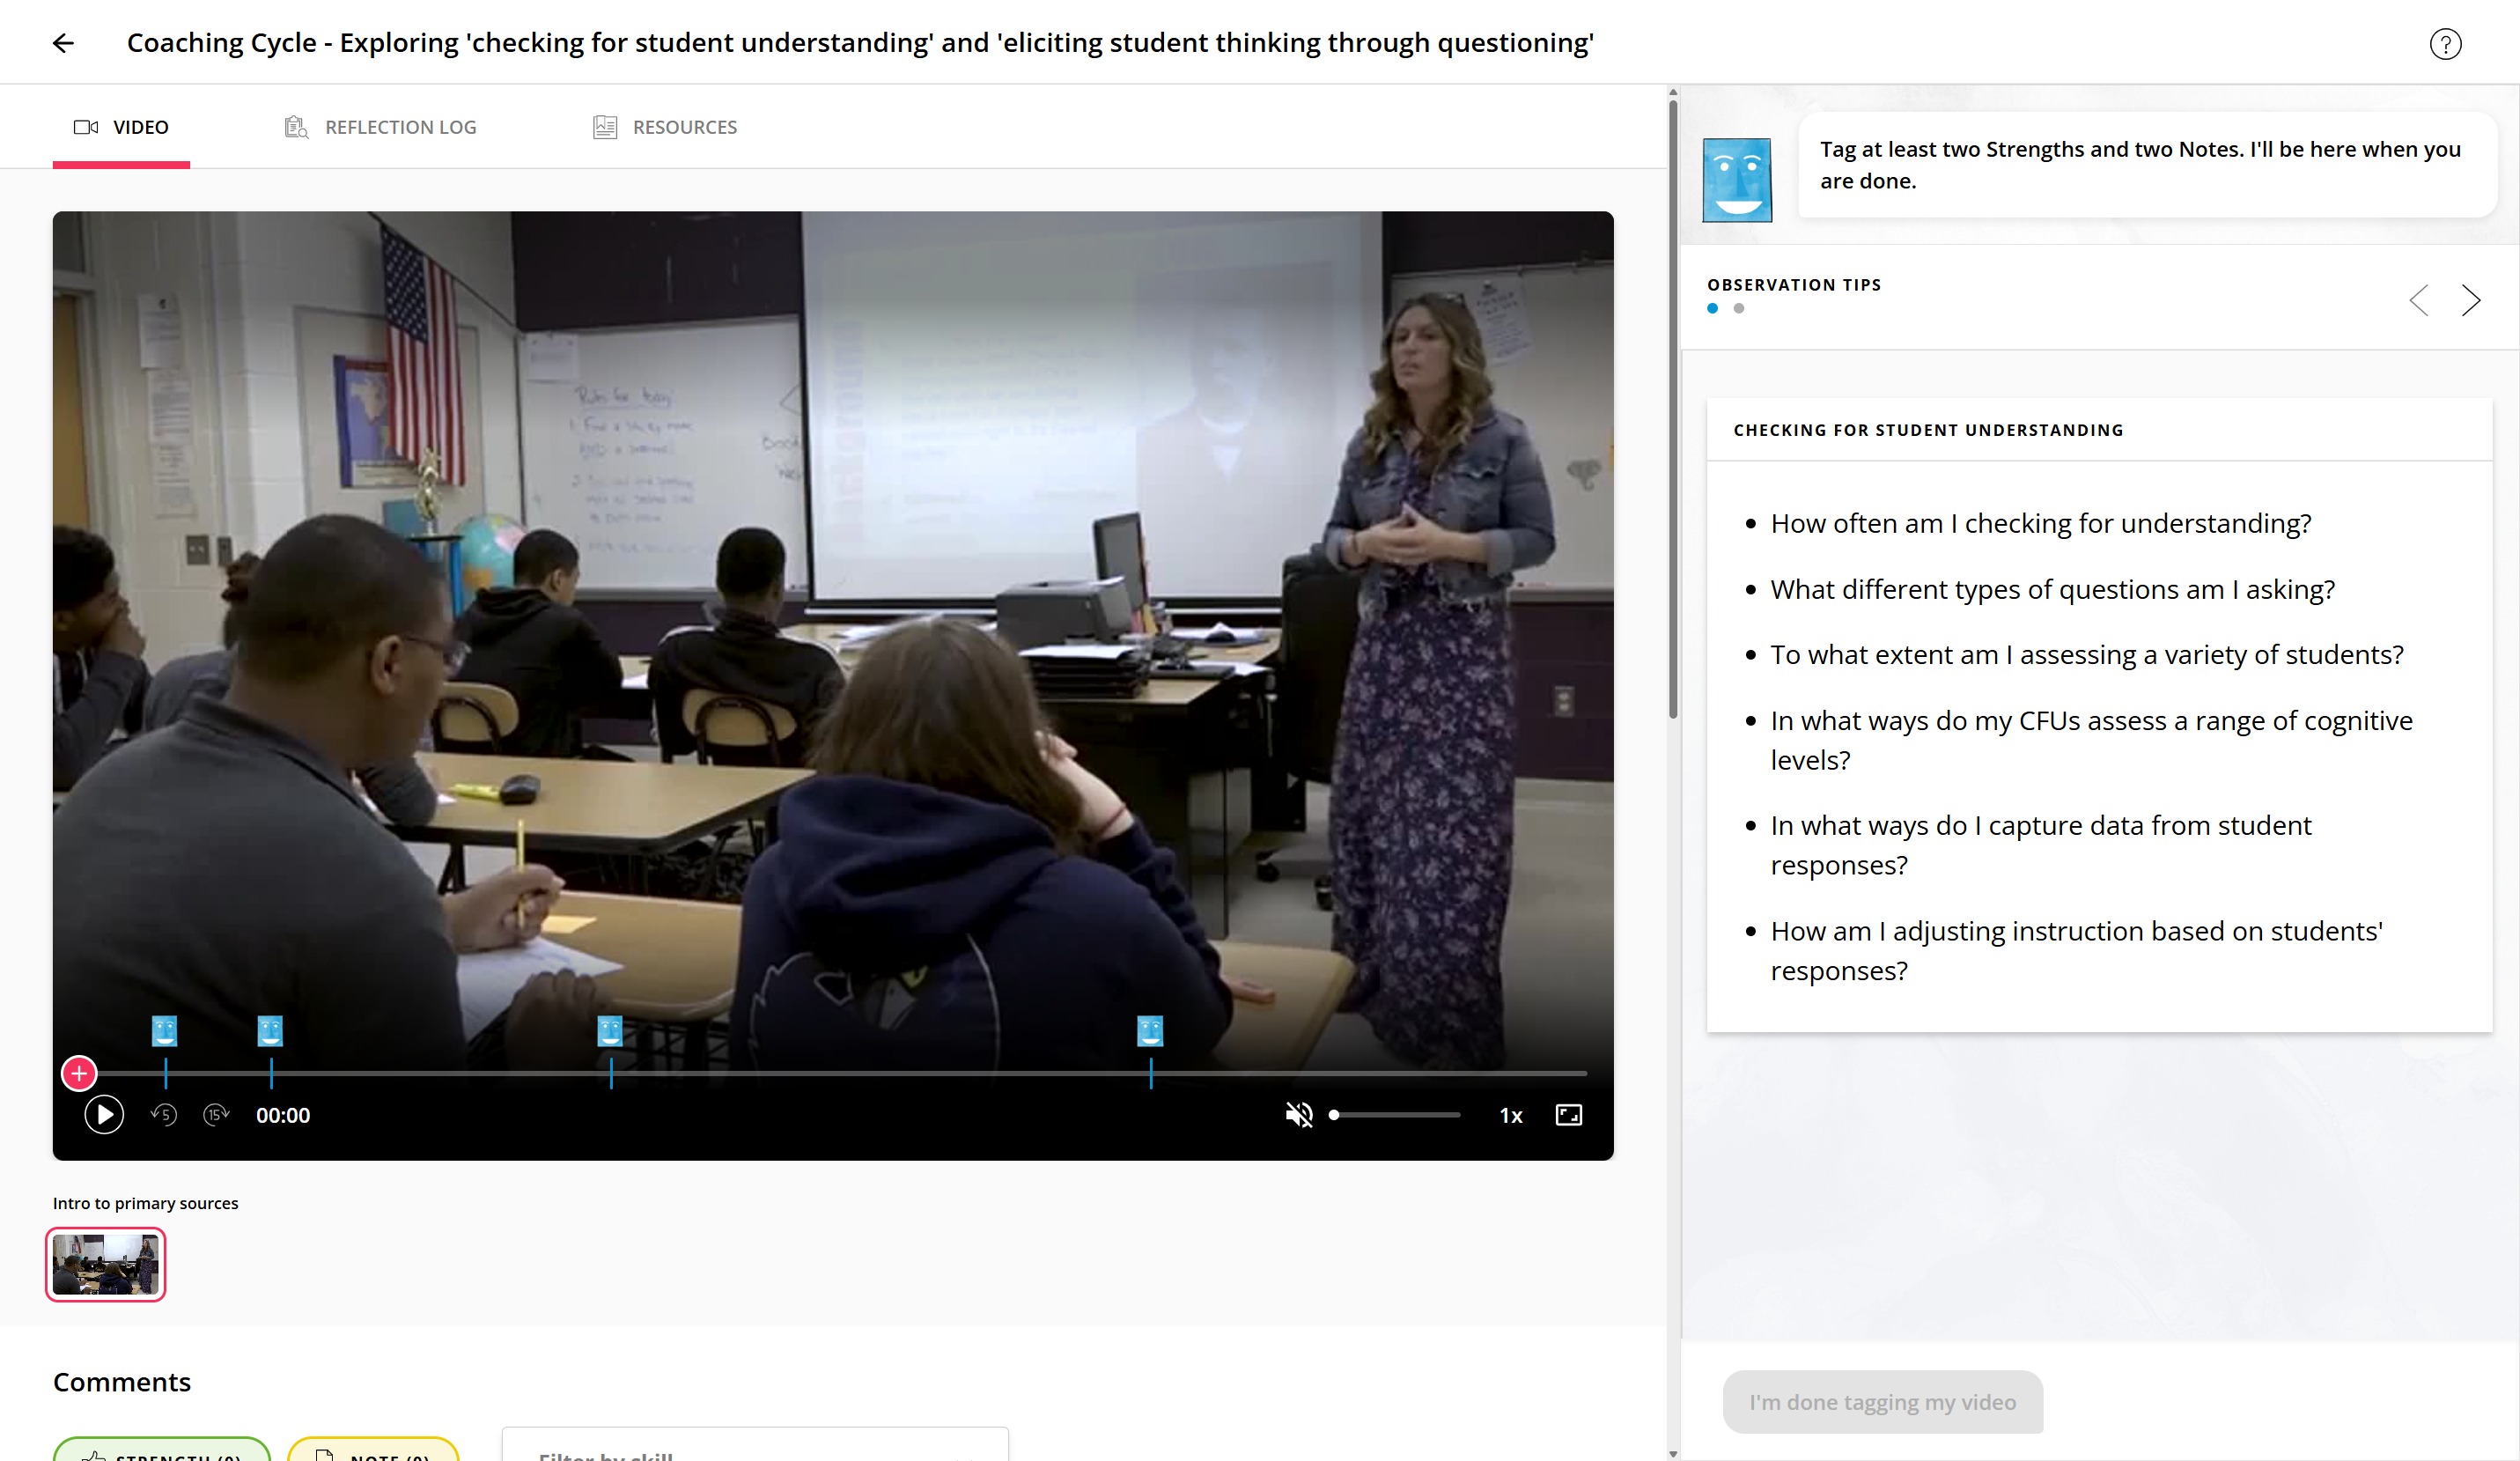
Task: Open the playback speed 1x selector
Action: [1510, 1116]
